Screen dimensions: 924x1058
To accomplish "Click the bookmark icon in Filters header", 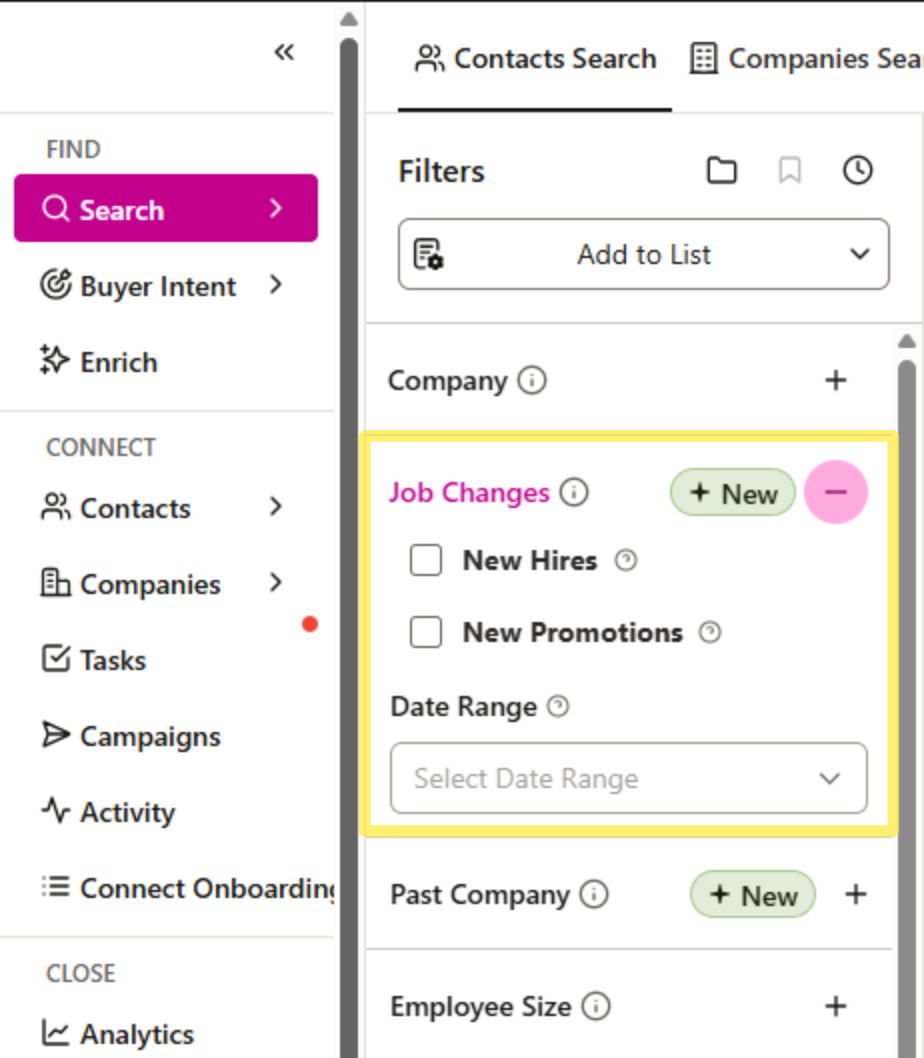I will (x=790, y=170).
